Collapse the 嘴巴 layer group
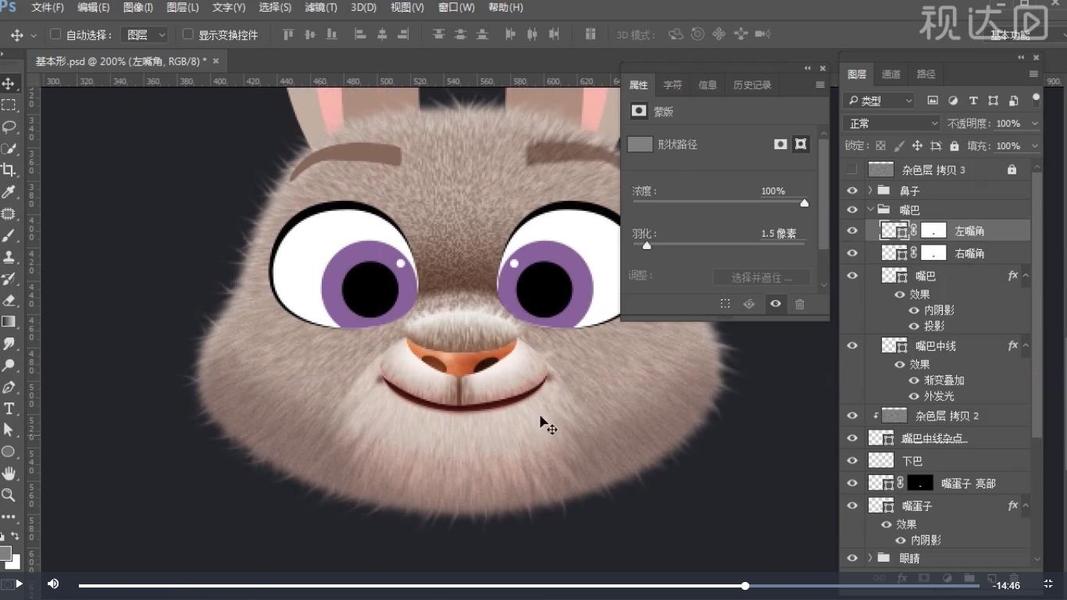 pos(870,210)
